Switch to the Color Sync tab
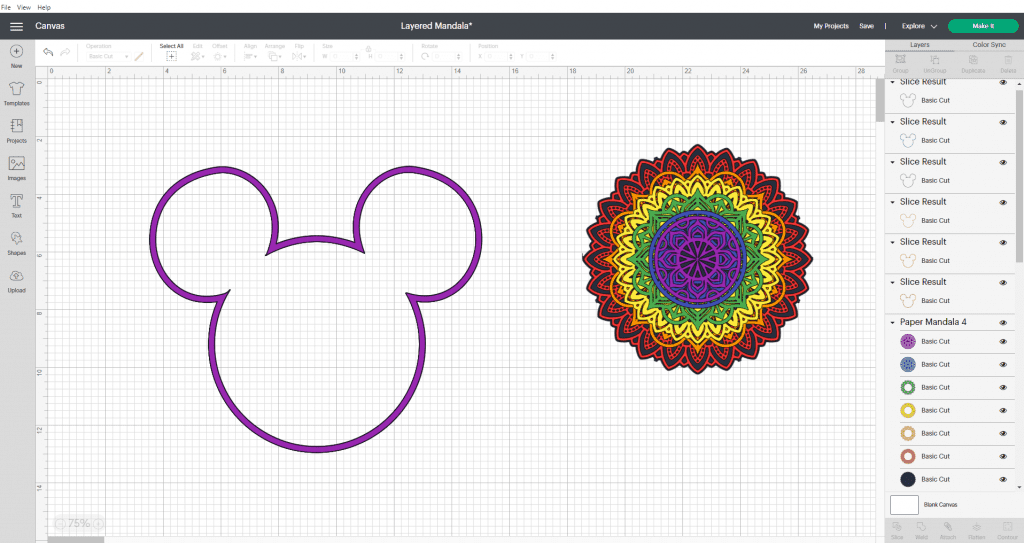The height and width of the screenshot is (543, 1024). click(x=989, y=44)
